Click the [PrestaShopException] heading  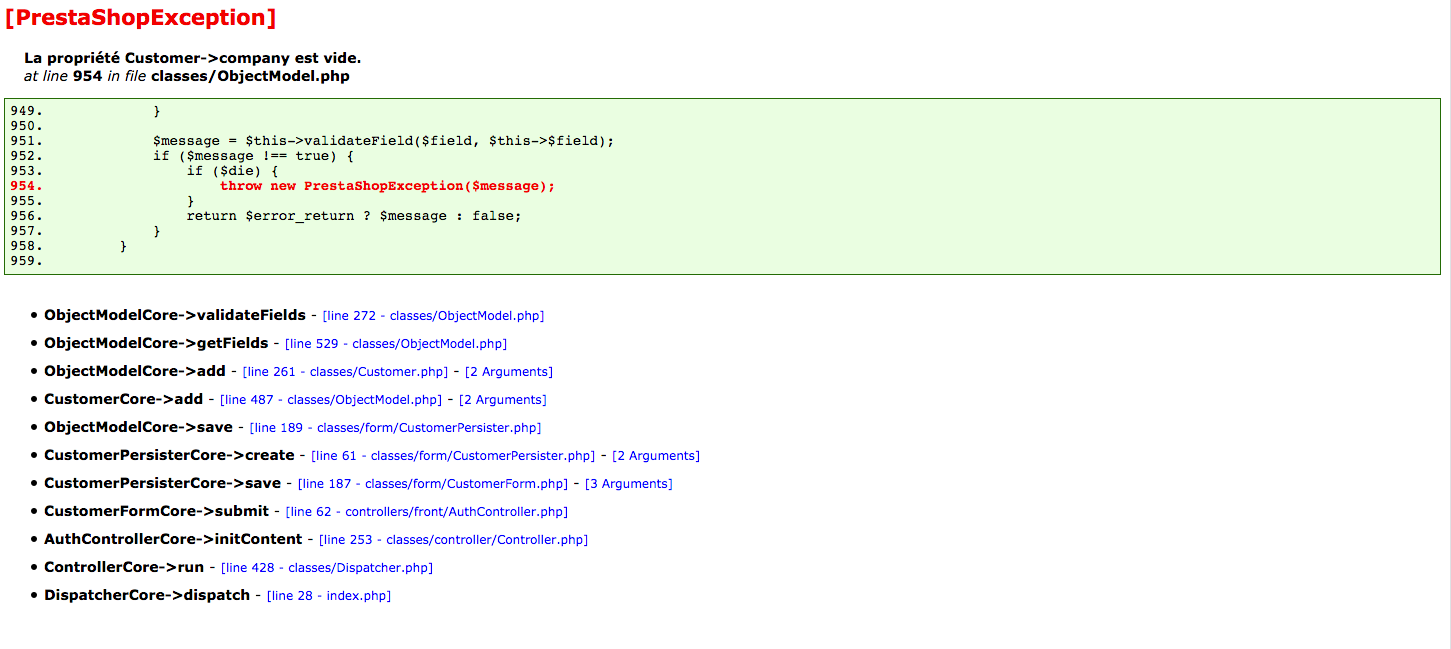click(140, 17)
